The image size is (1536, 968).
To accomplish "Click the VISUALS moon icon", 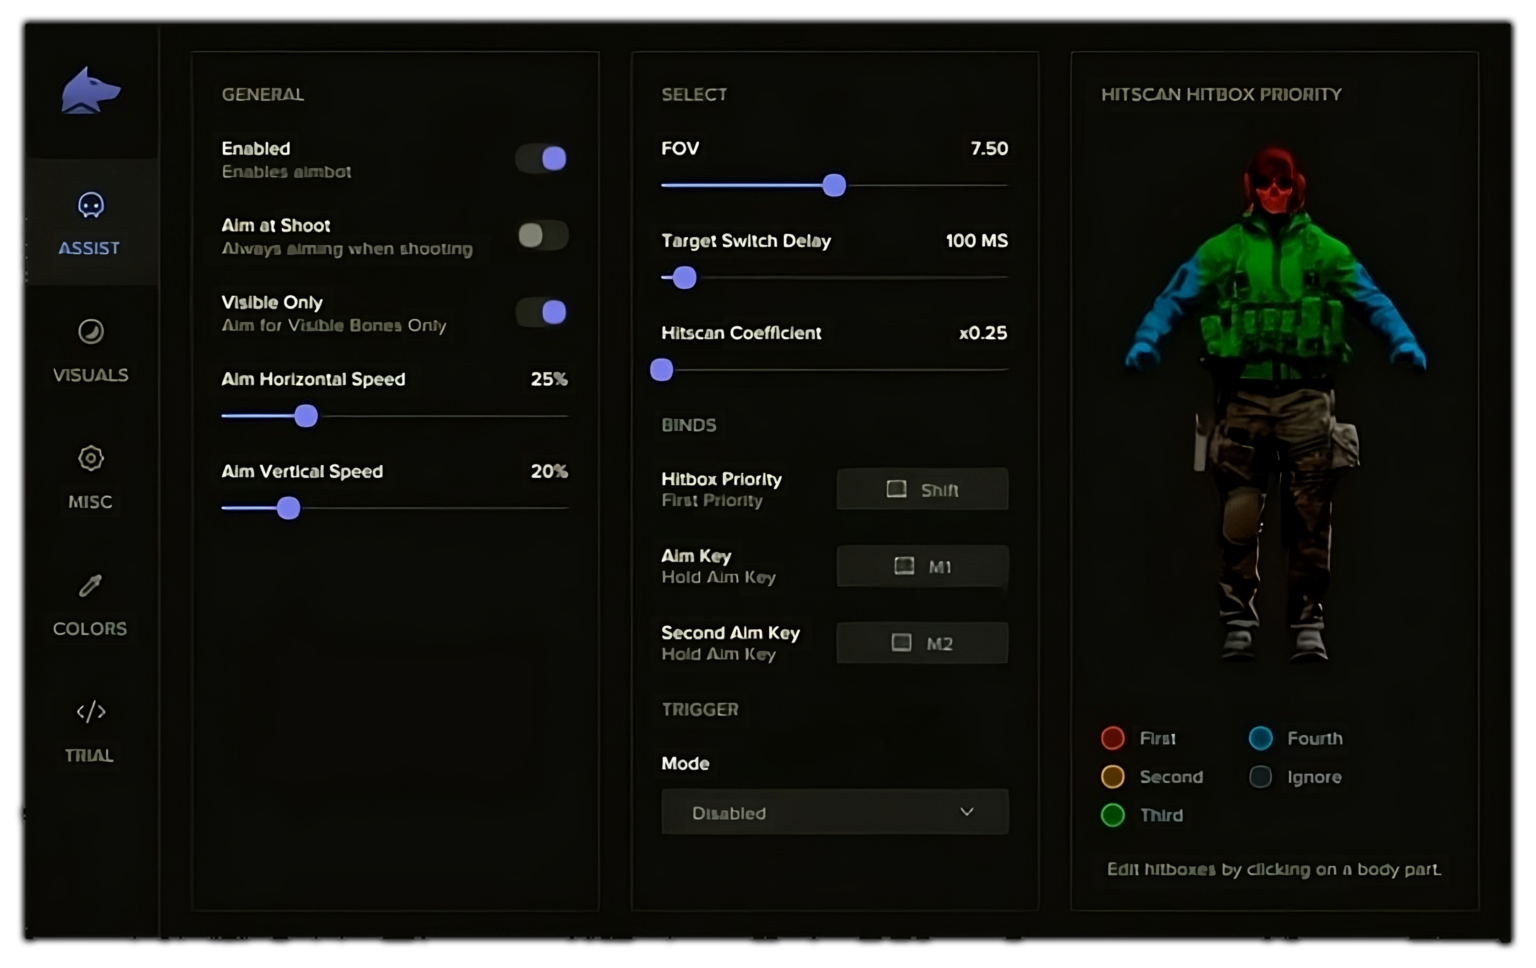I will (x=90, y=331).
